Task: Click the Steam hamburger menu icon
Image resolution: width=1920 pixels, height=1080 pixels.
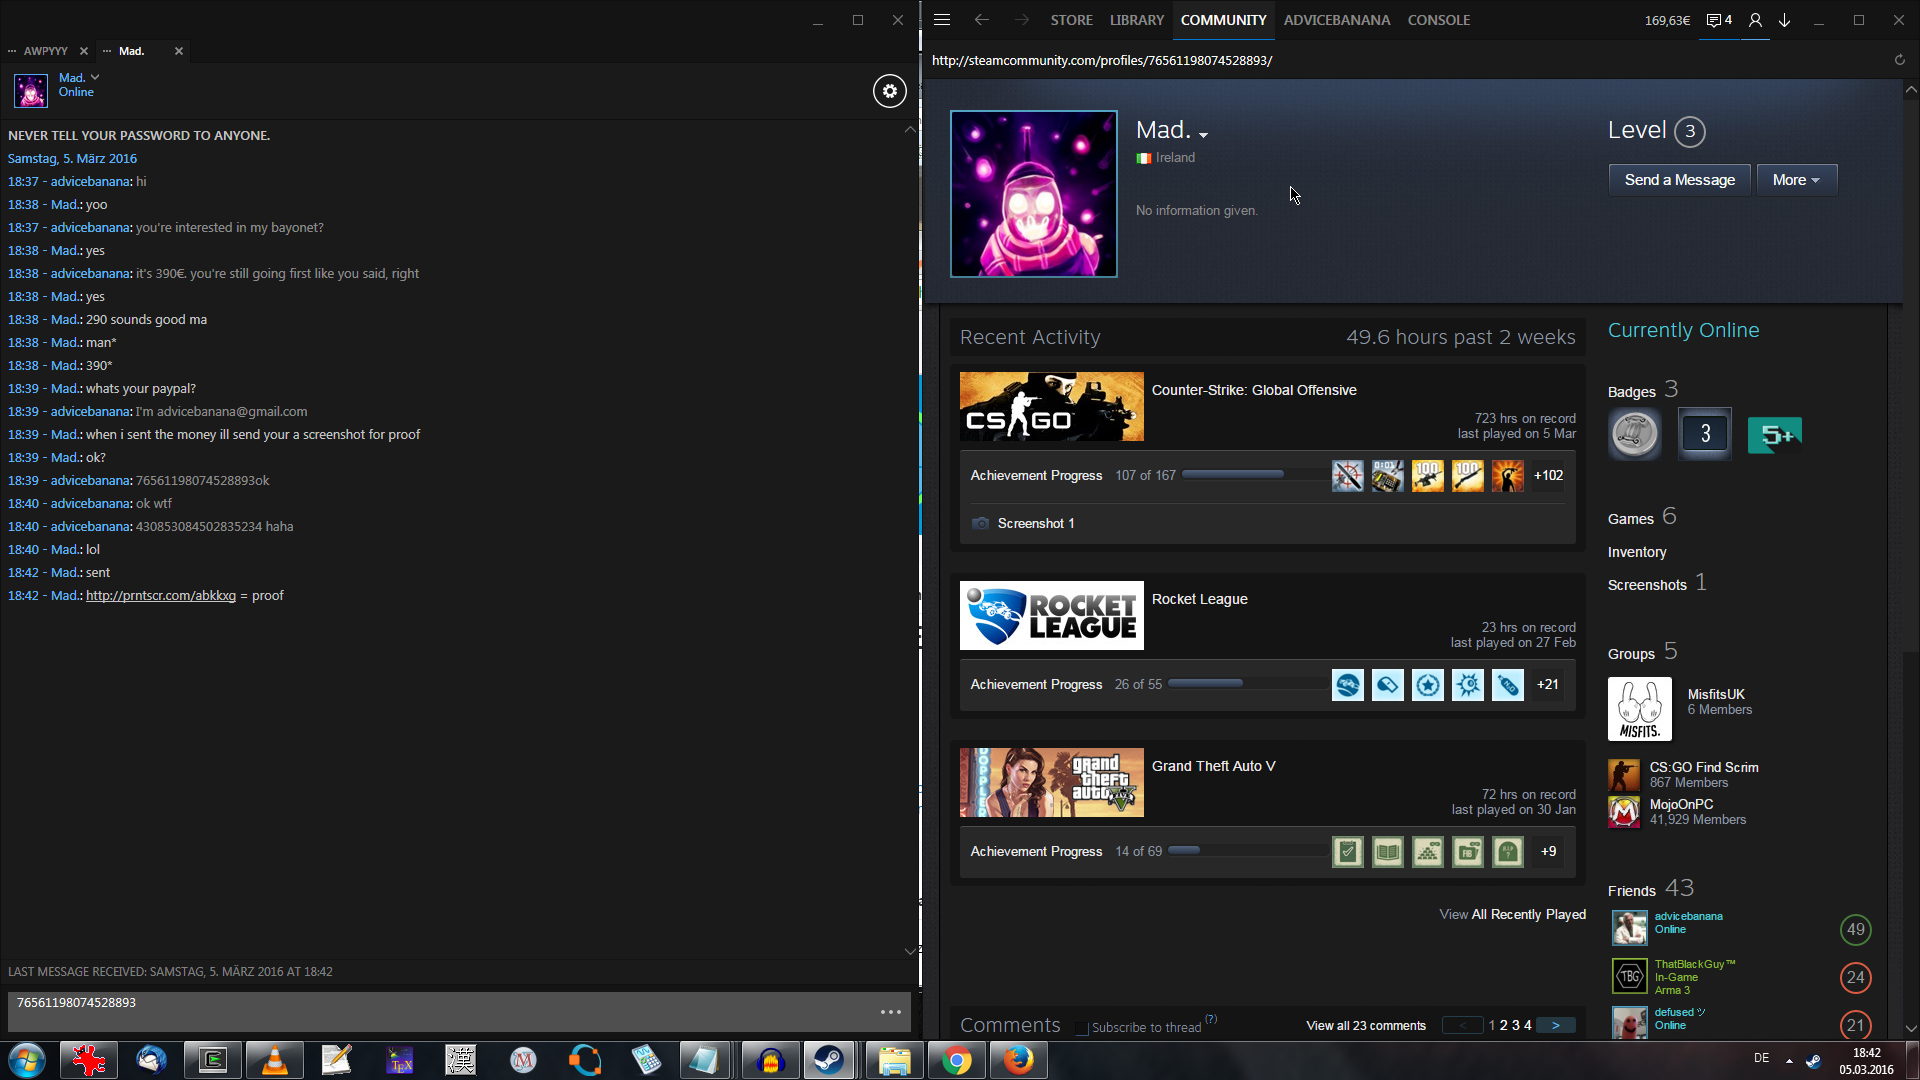Action: [942, 20]
